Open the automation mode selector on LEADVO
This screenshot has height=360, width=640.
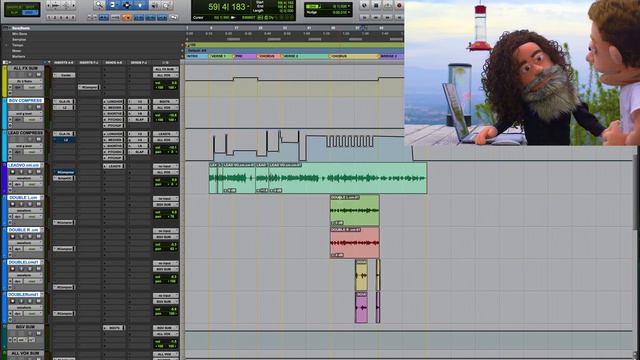[33, 184]
